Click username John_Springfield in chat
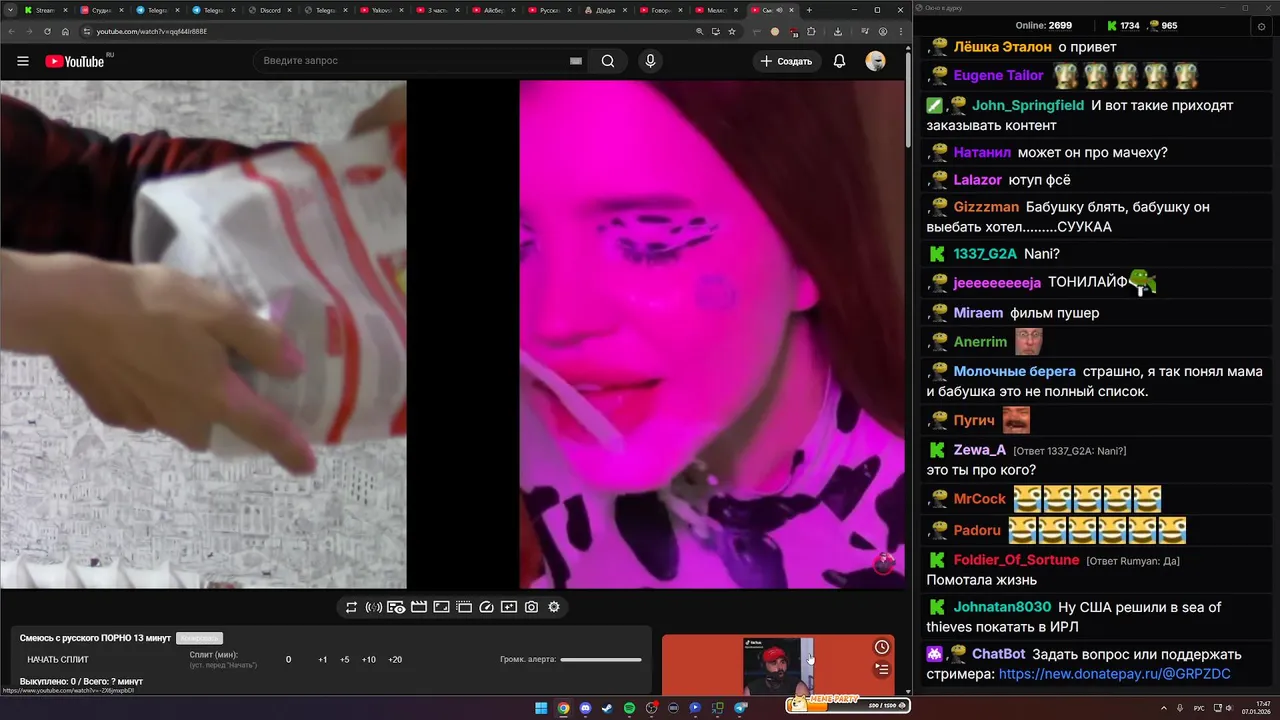The image size is (1280, 720). click(x=1028, y=105)
